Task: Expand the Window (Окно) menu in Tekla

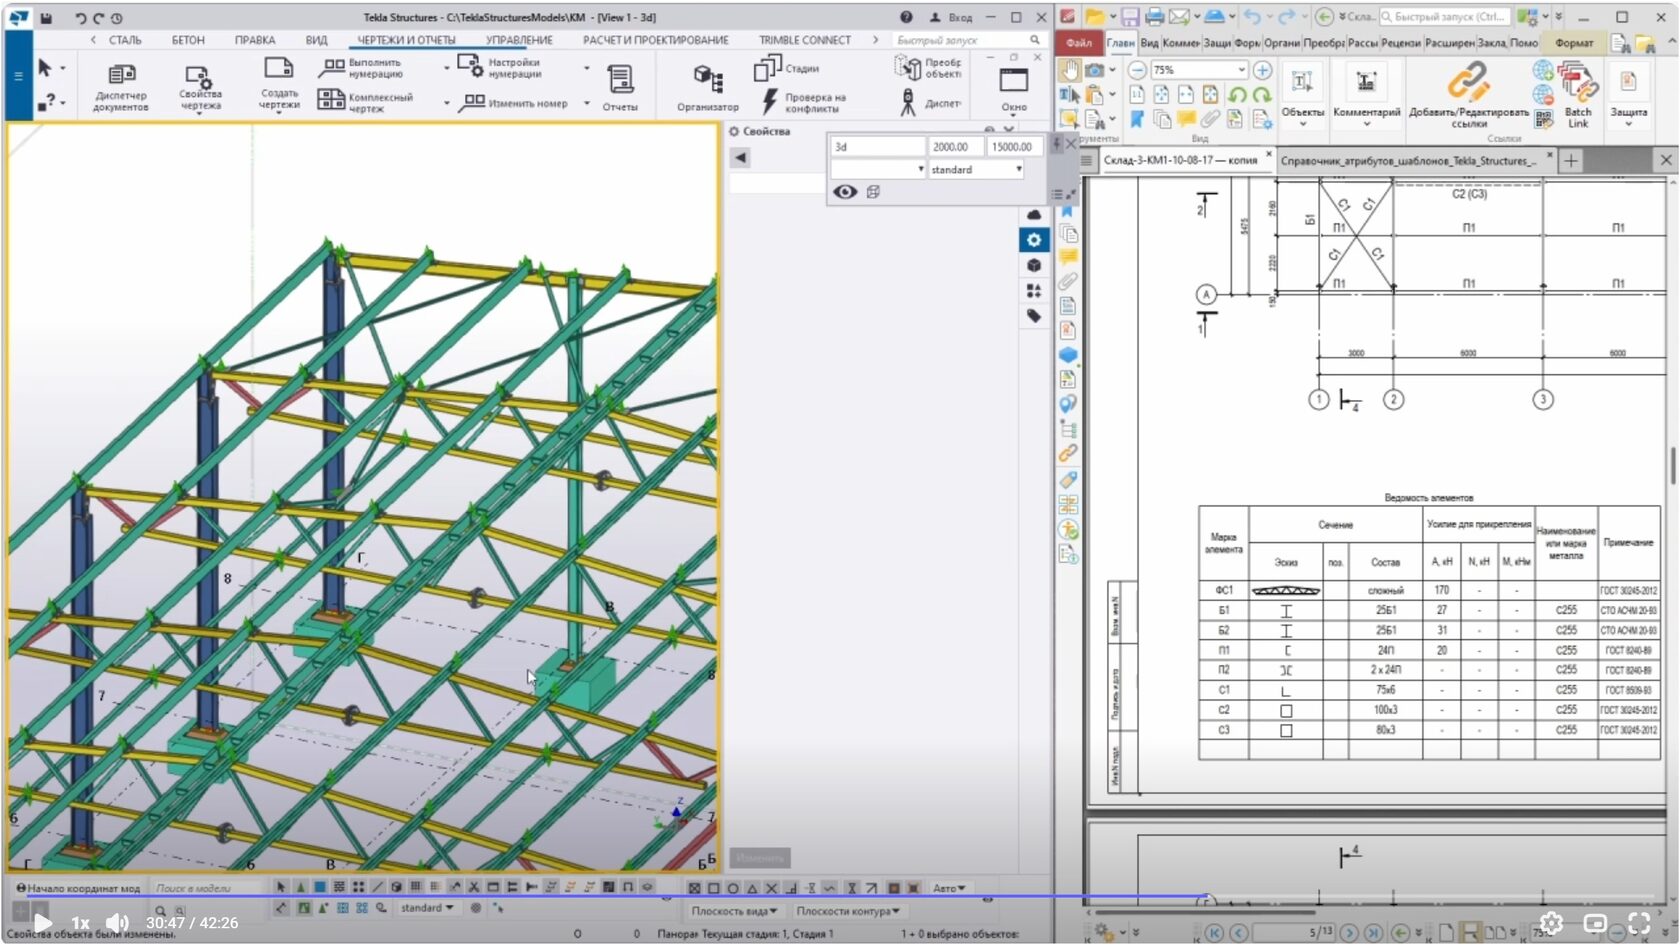Action: click(1014, 92)
